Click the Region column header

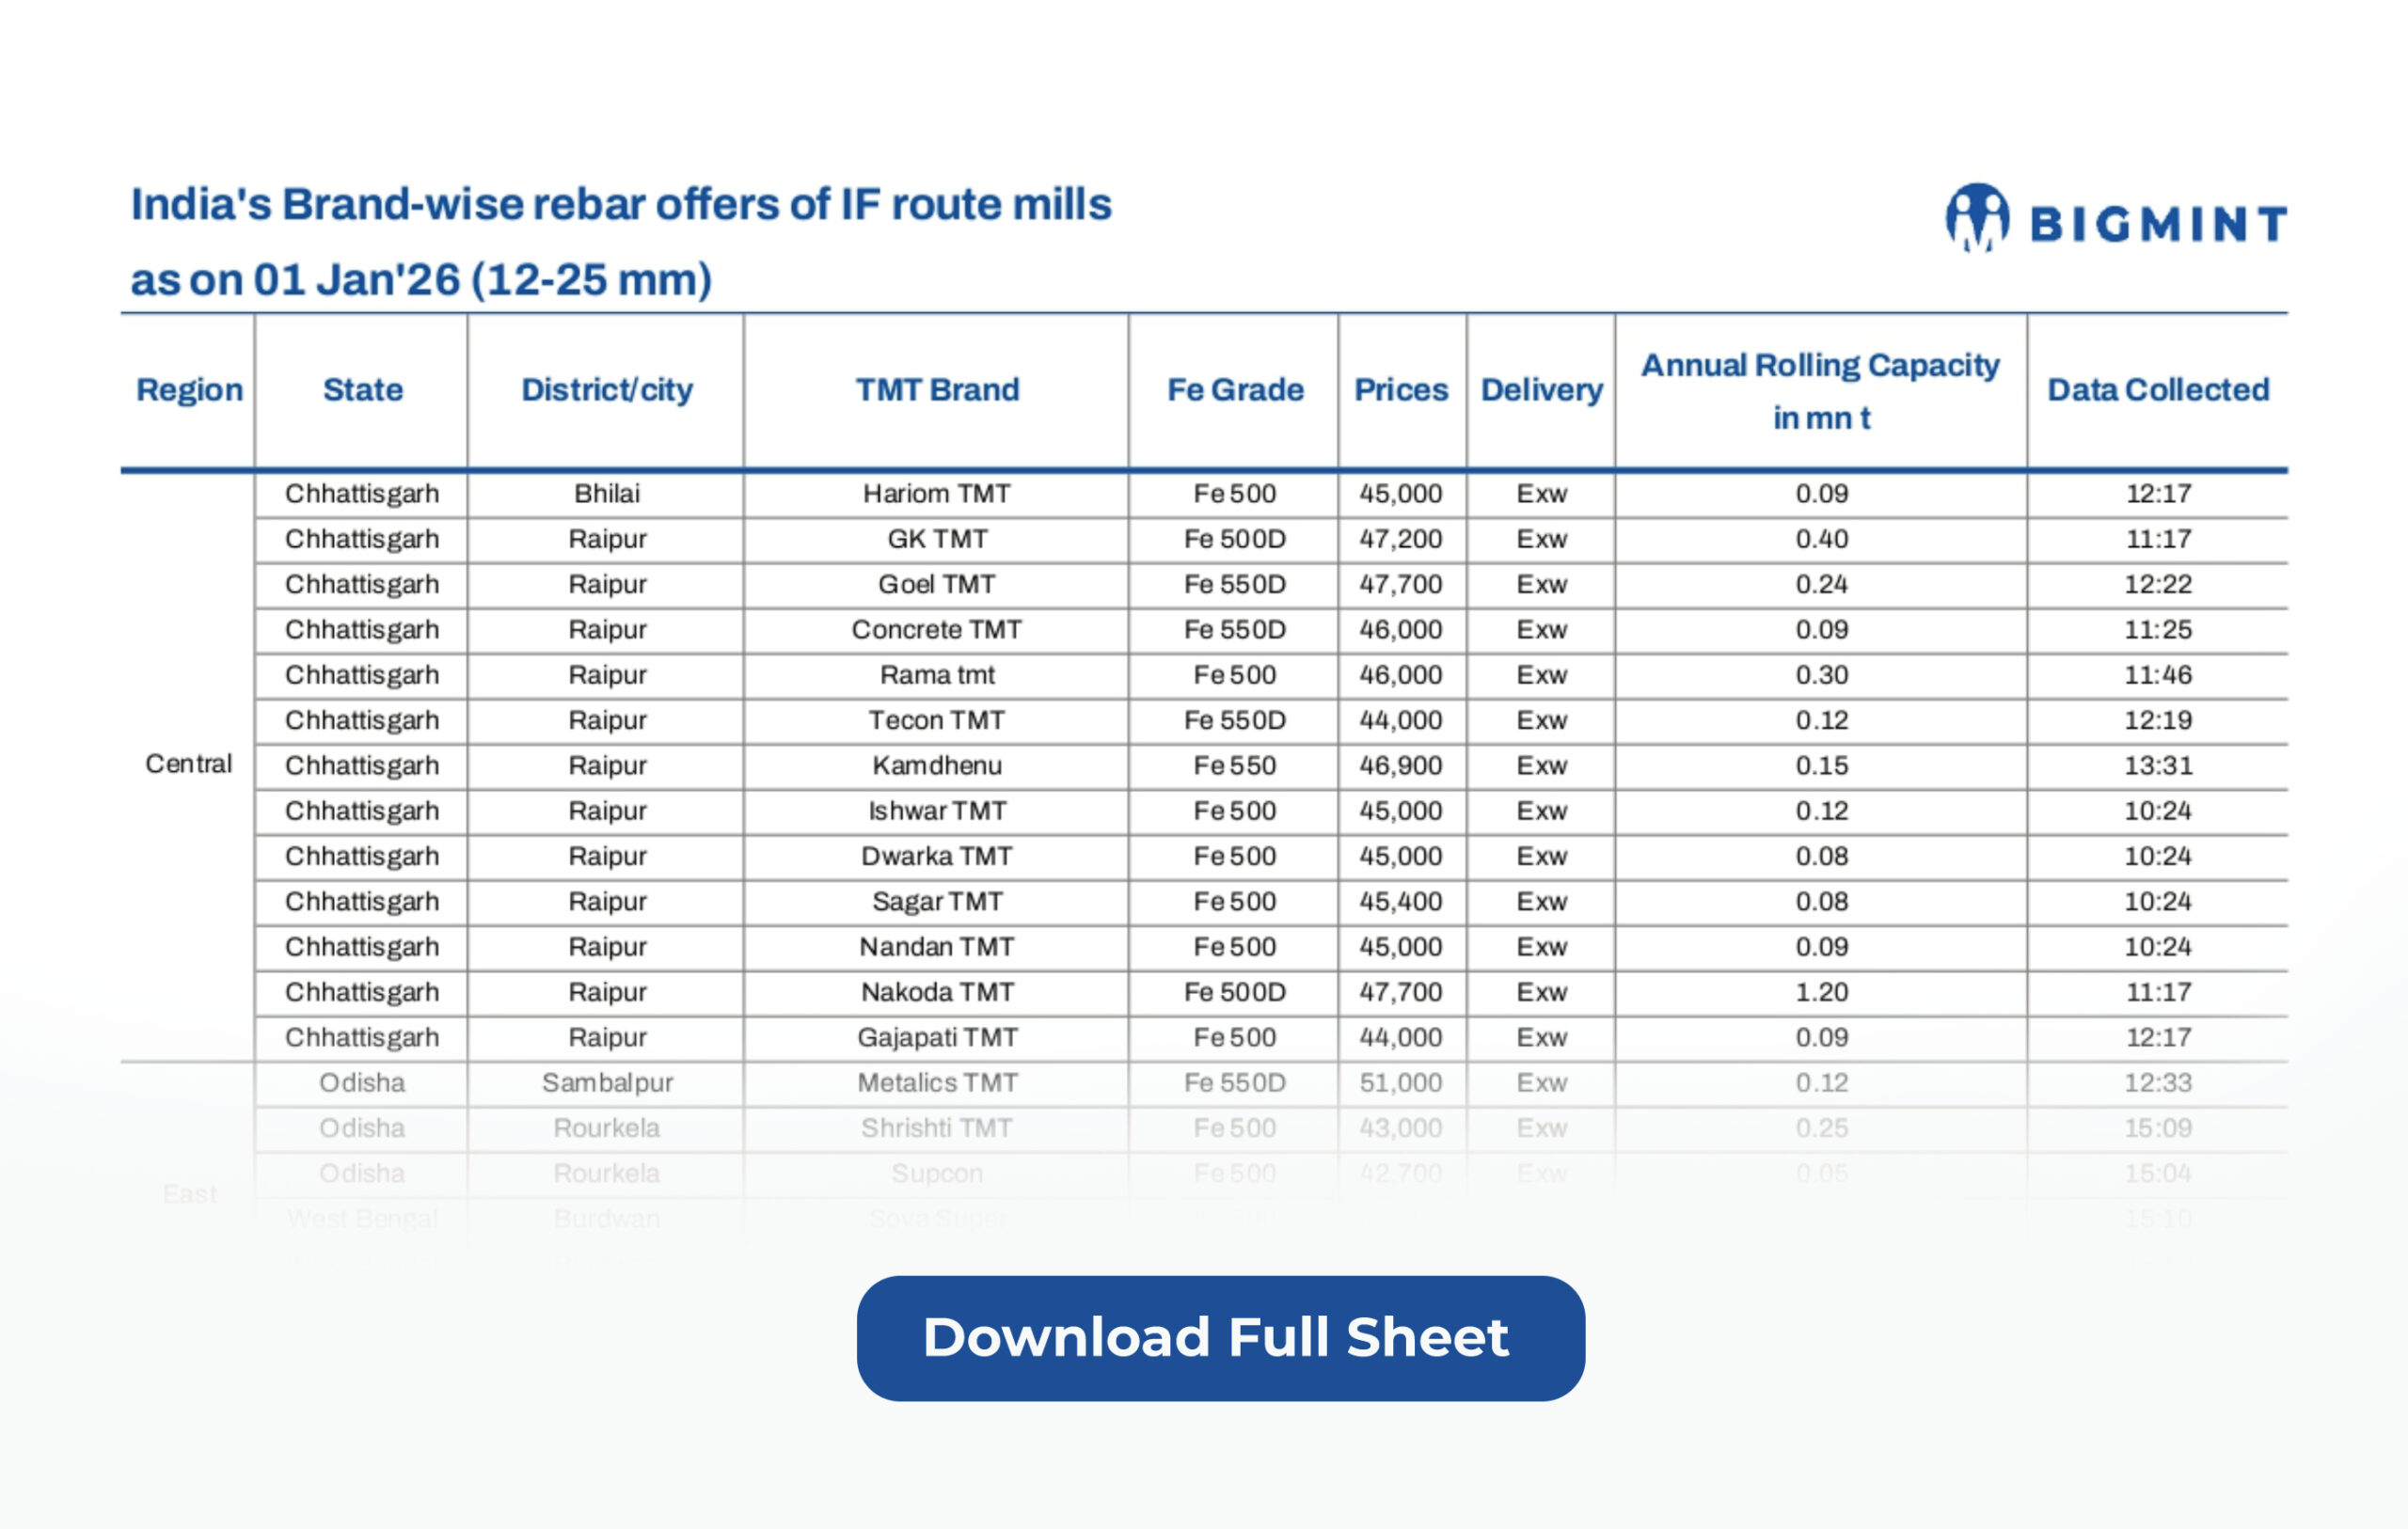pyautogui.click(x=189, y=390)
